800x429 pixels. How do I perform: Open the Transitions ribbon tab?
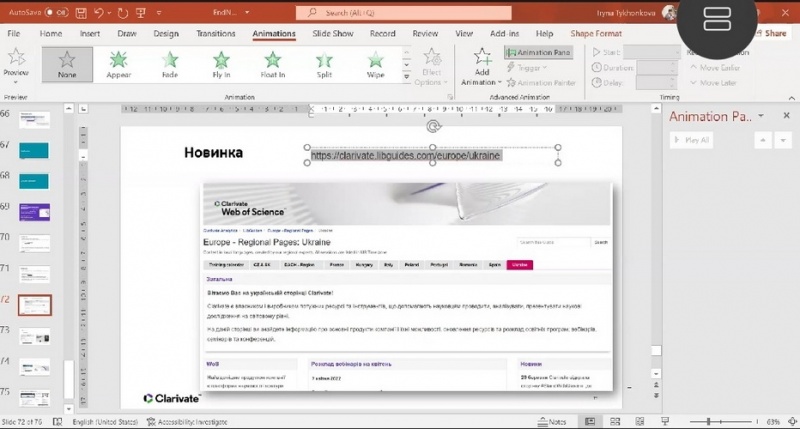pos(216,33)
